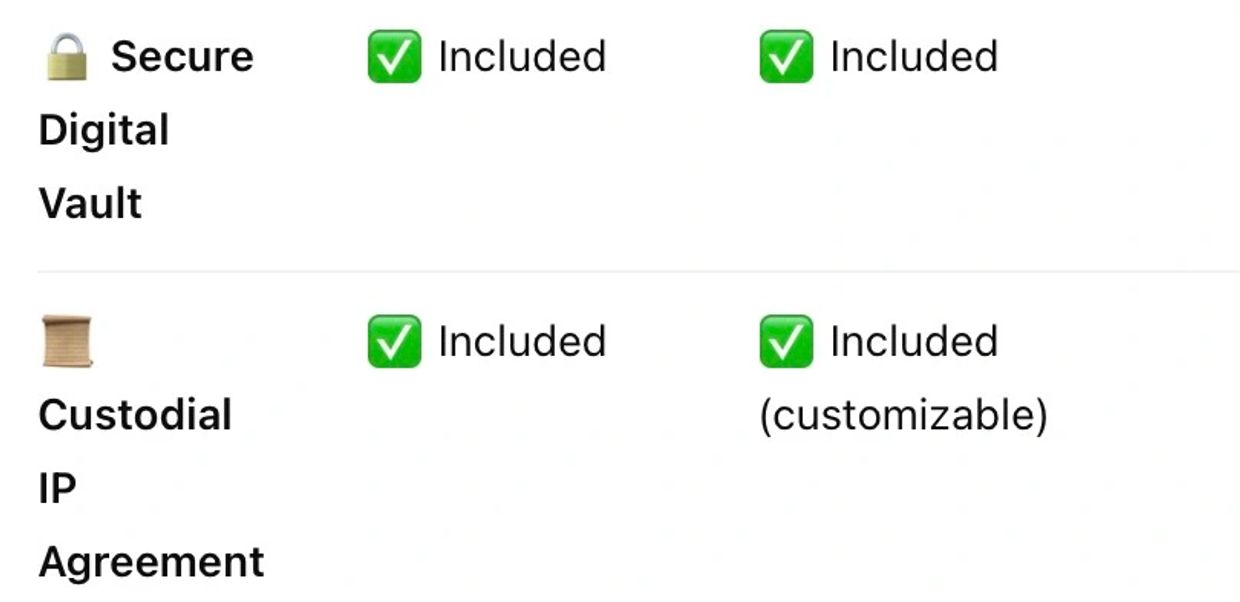Click the bold word Vault

tap(91, 204)
